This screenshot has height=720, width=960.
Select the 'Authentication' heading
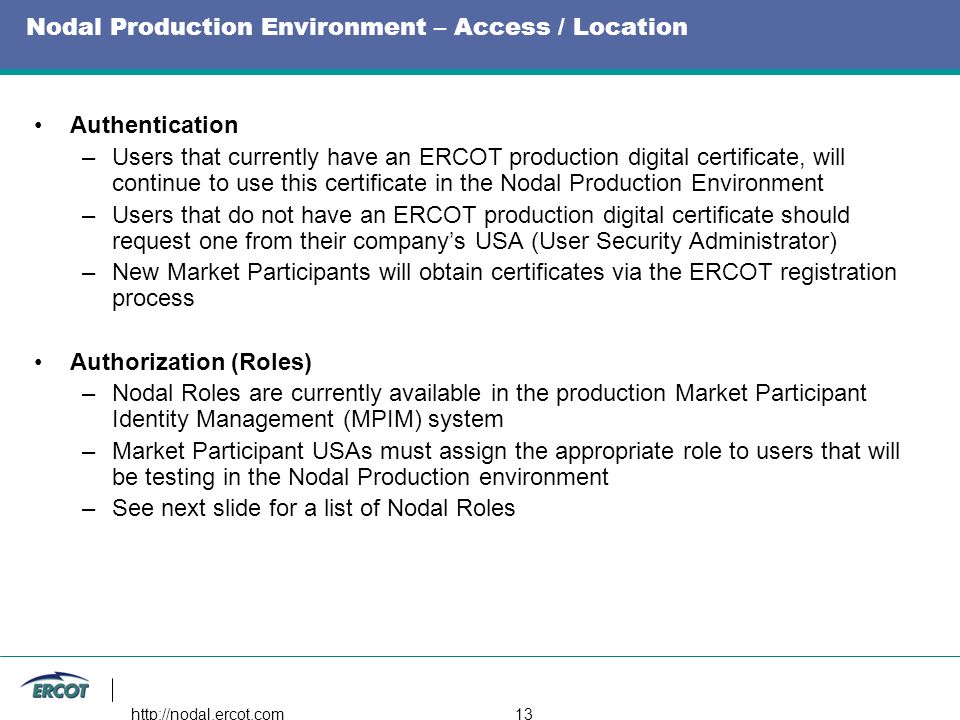click(x=154, y=125)
